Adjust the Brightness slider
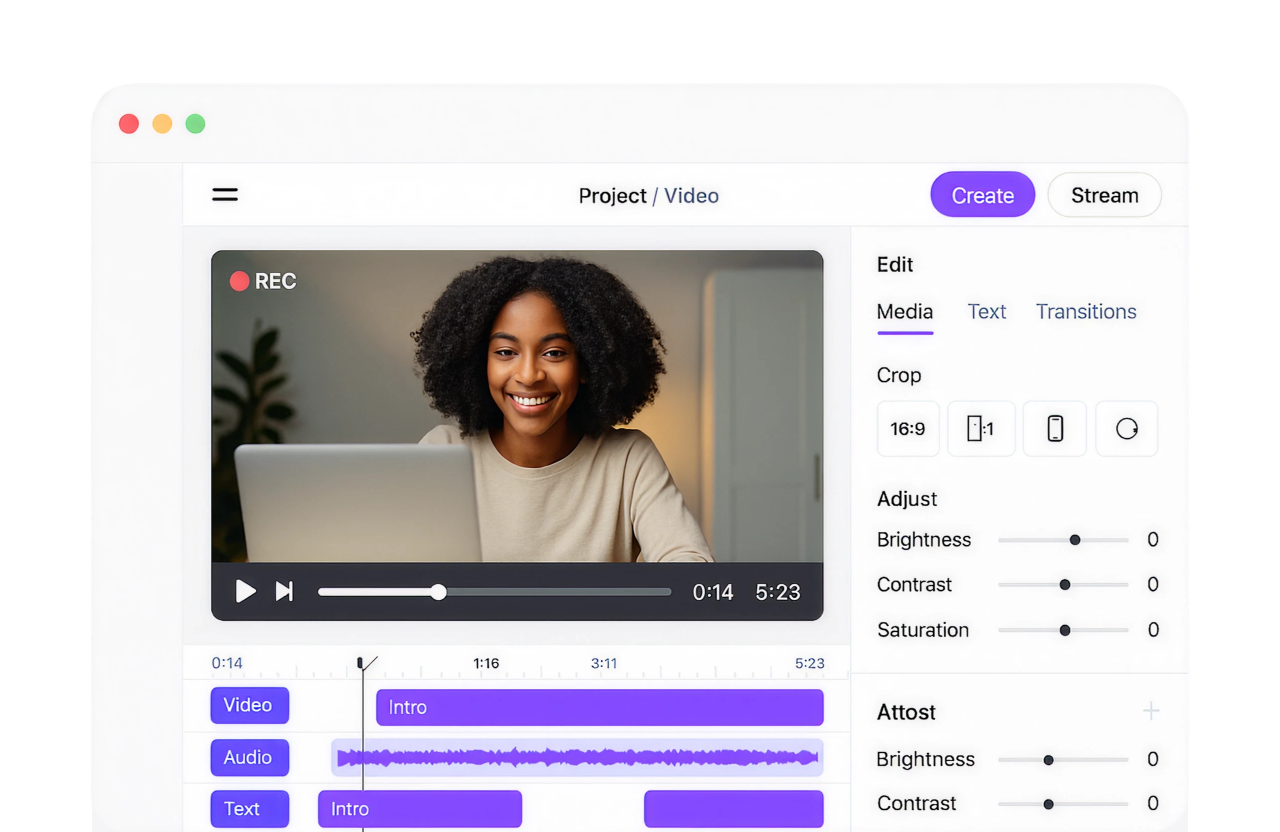 coord(1075,539)
